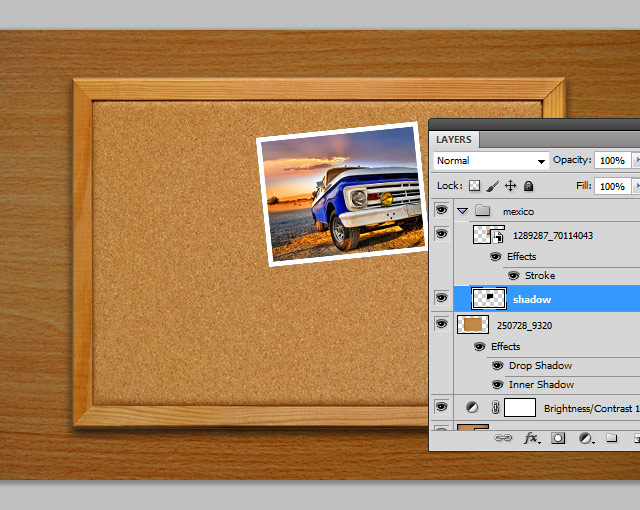Hide the shadow layer
640x510 pixels.
click(441, 297)
